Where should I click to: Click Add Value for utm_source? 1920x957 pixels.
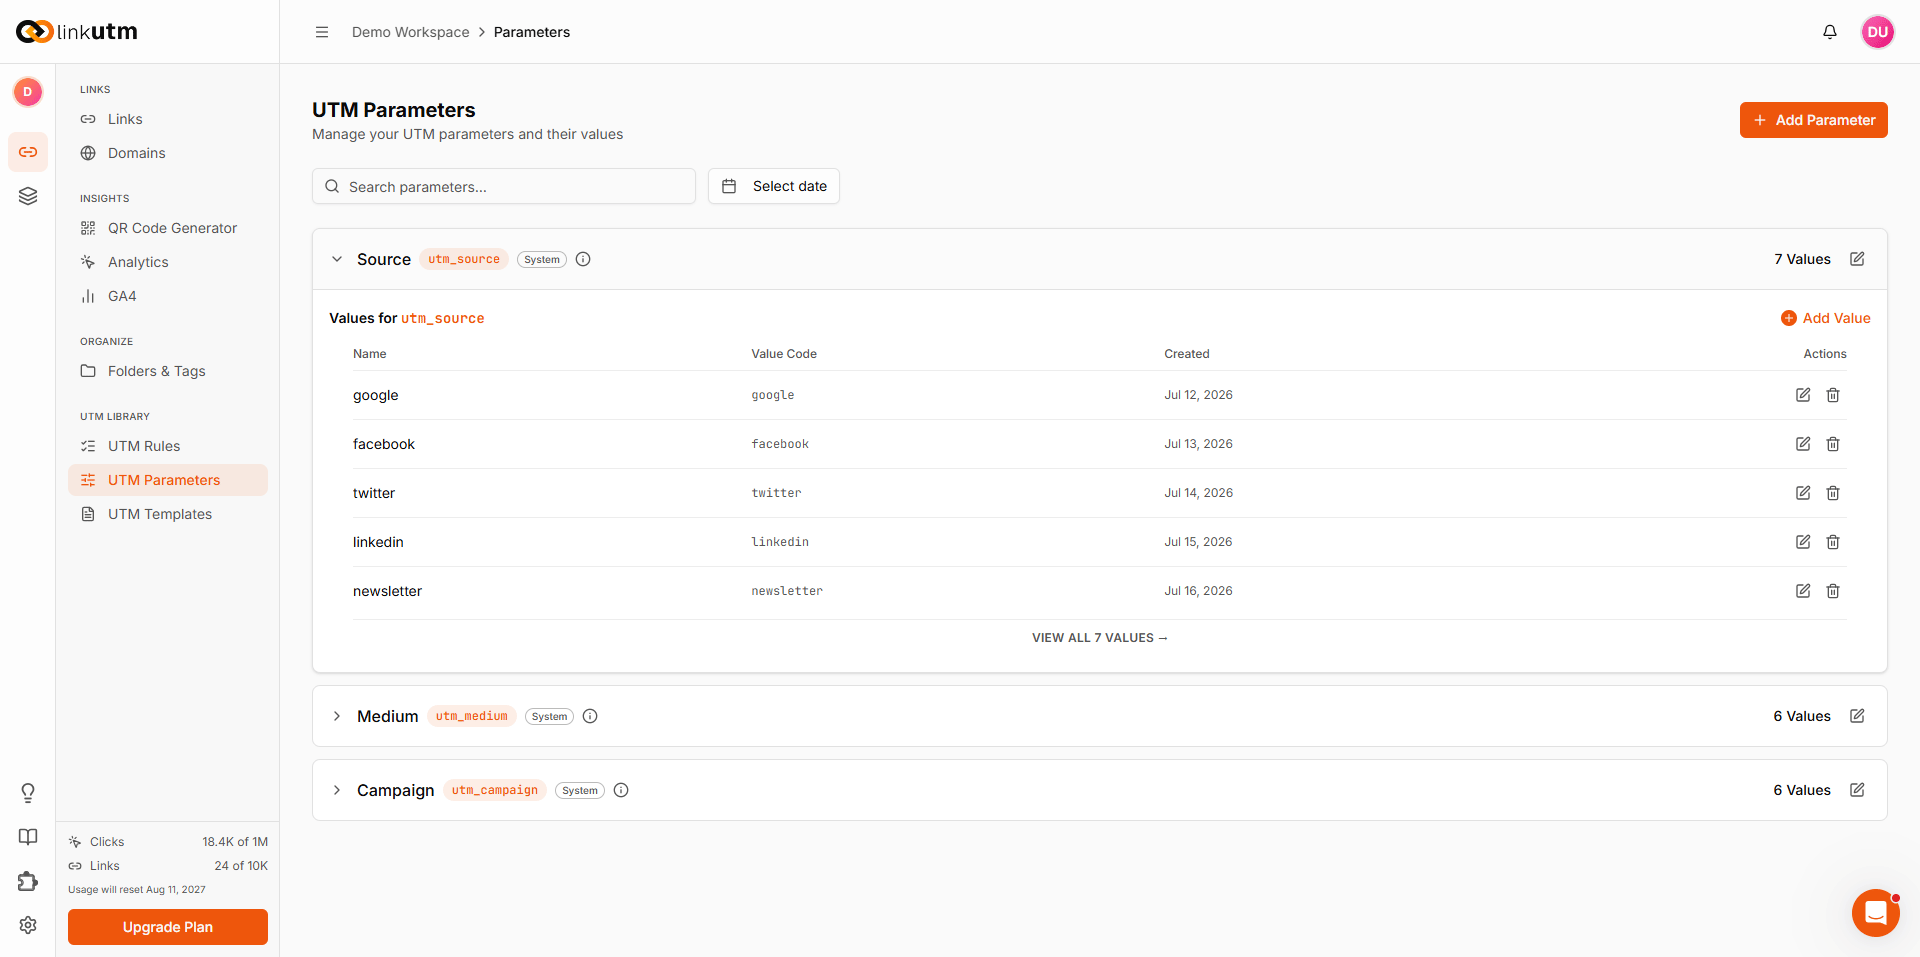1826,318
